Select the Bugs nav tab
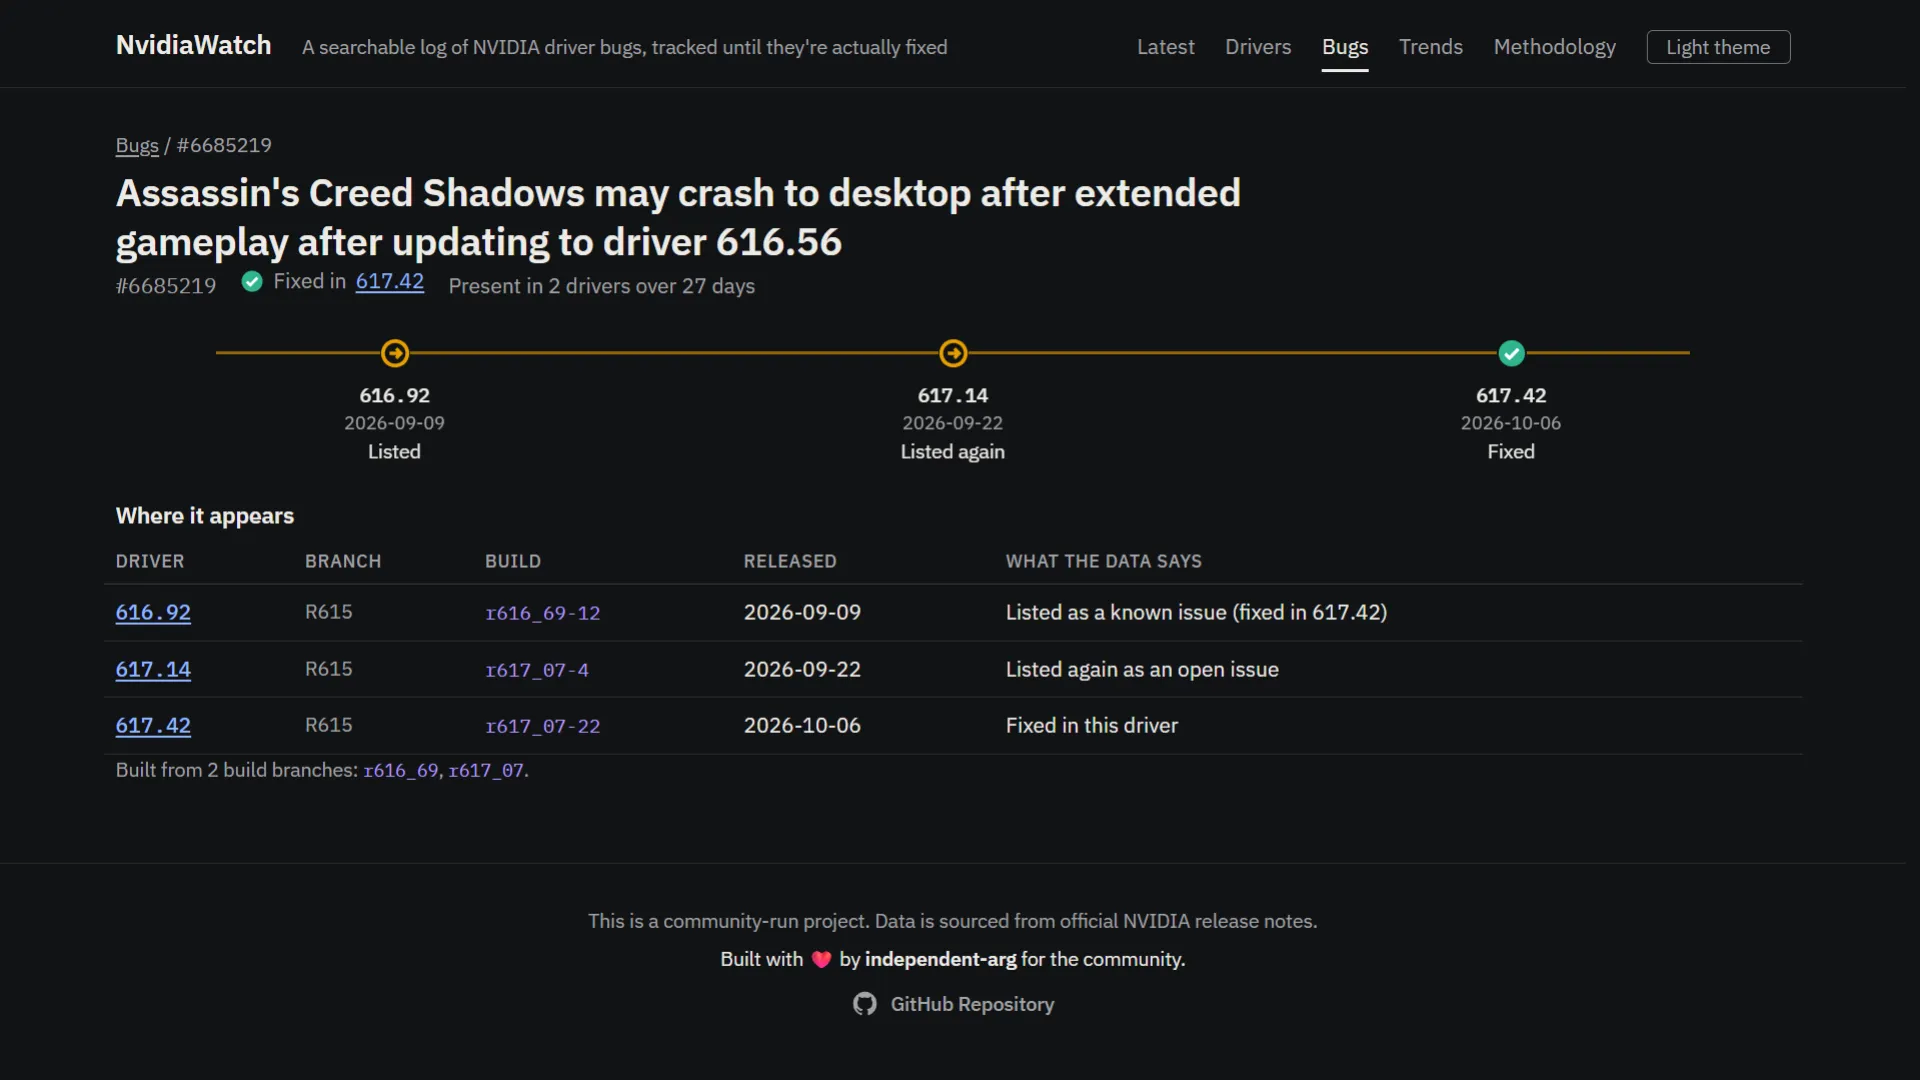 tap(1344, 47)
